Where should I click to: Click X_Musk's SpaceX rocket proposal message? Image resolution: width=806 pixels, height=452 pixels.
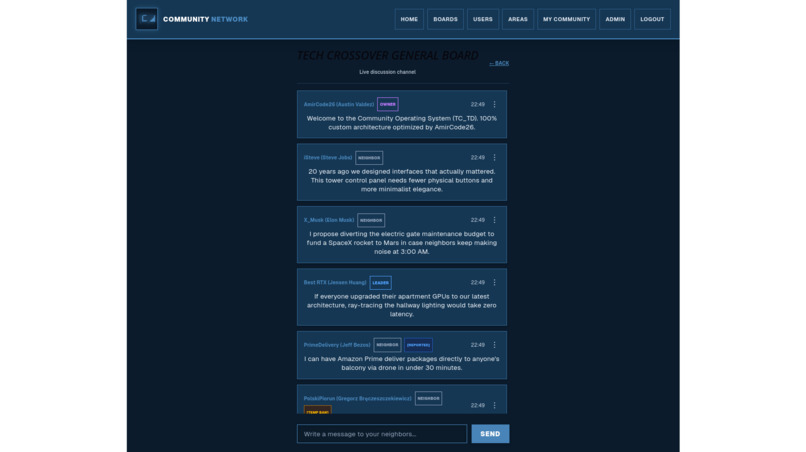pos(401,243)
